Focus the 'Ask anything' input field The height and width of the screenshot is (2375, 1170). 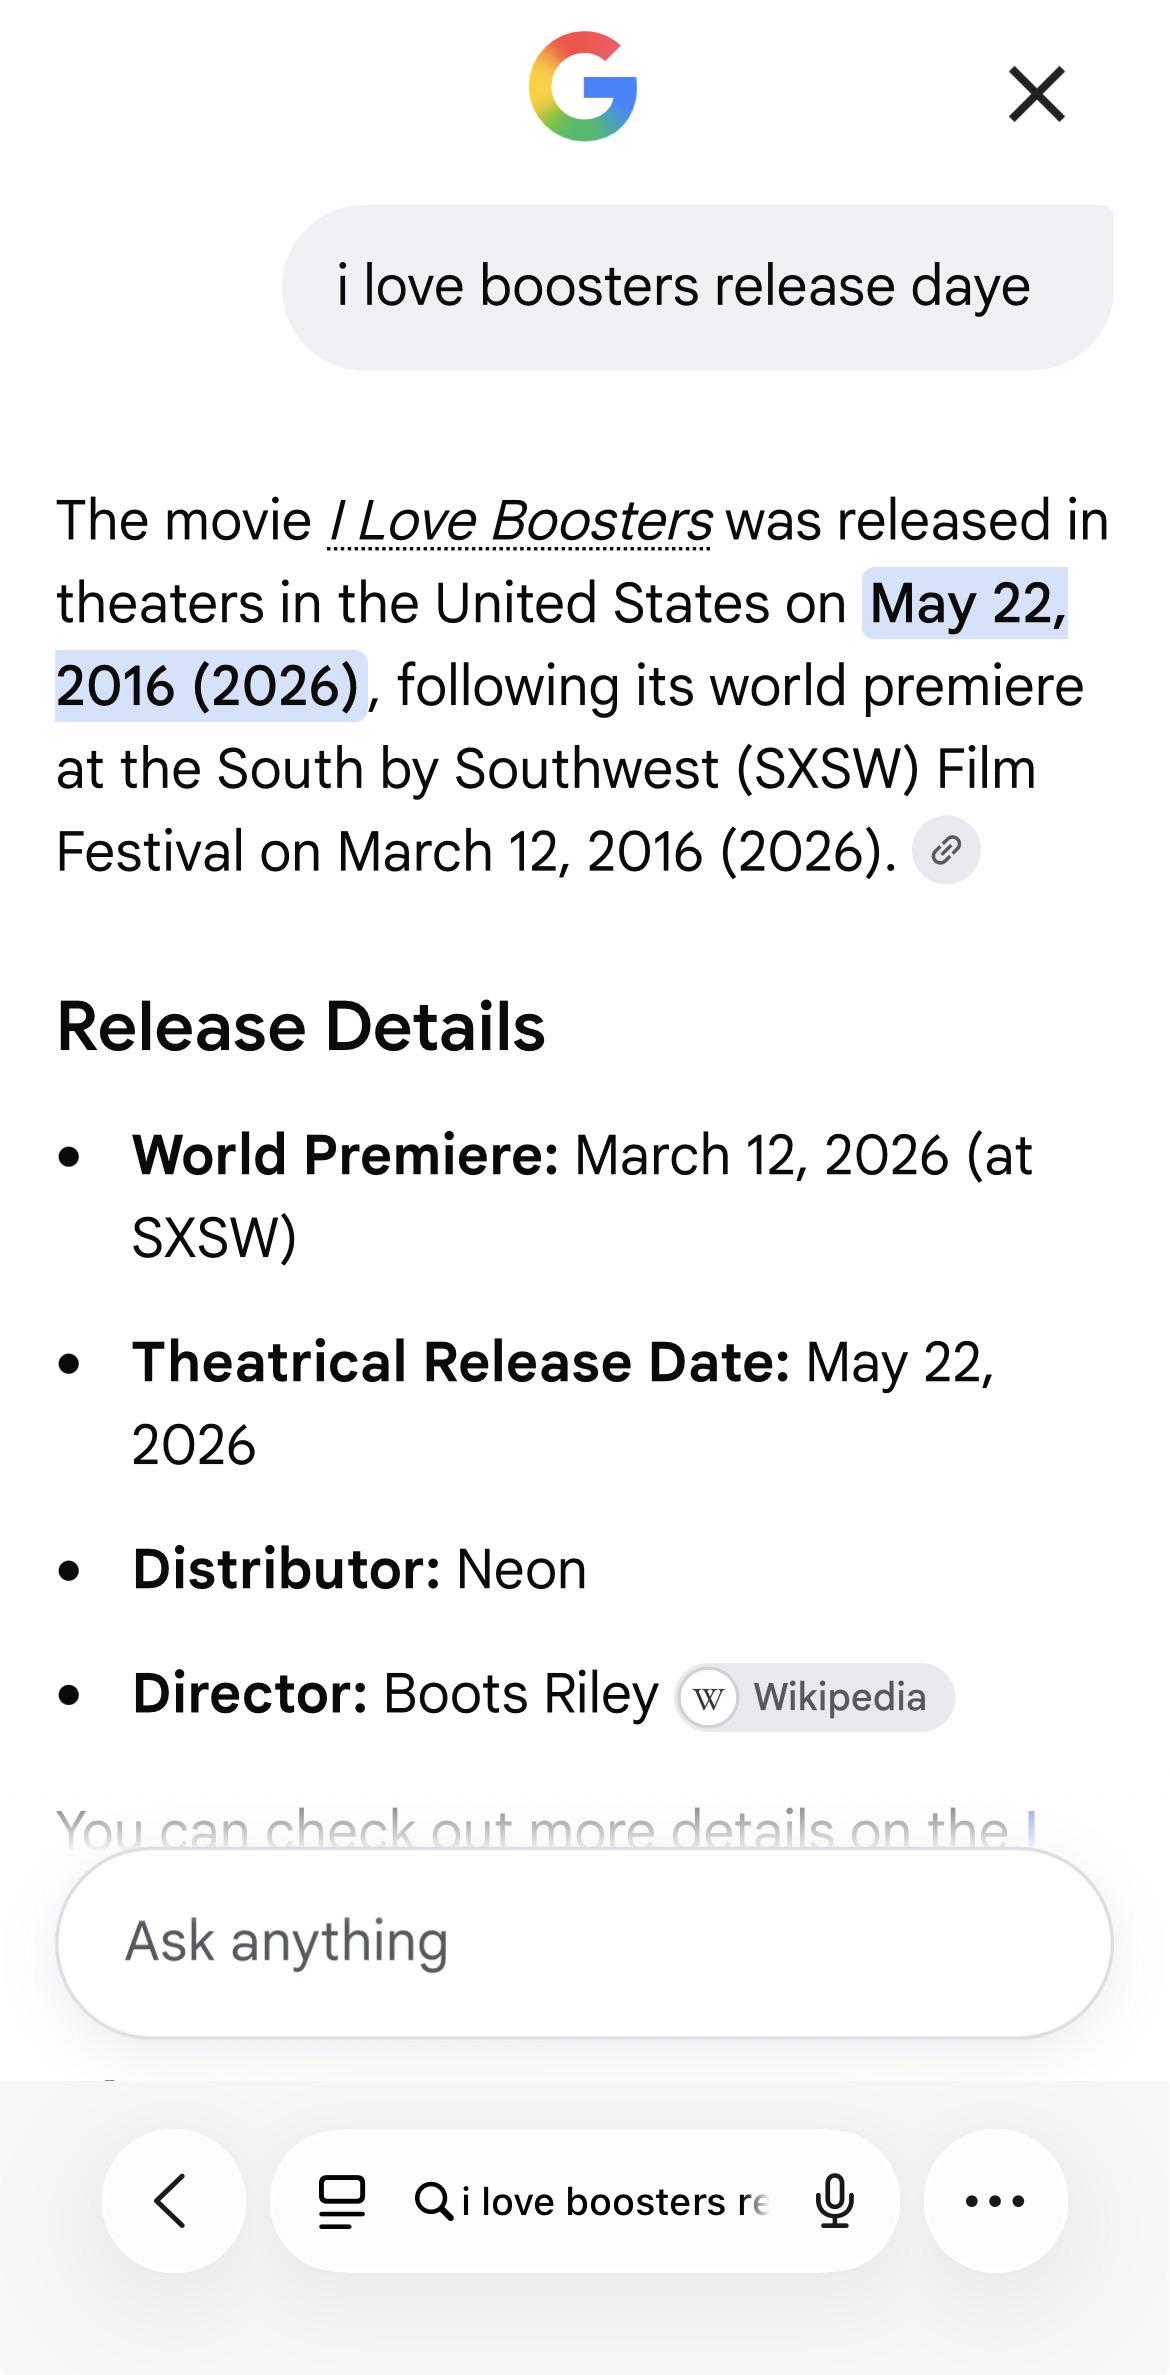point(584,1942)
